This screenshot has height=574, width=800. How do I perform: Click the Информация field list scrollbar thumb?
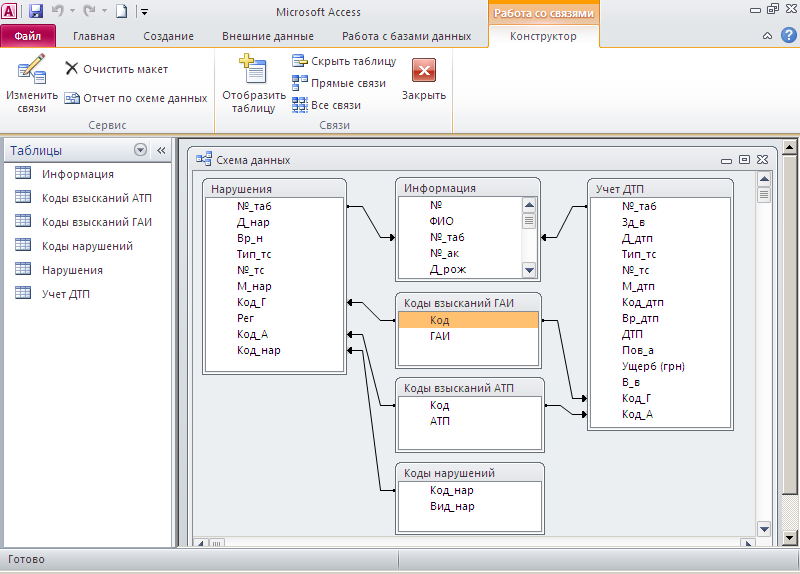pos(529,221)
